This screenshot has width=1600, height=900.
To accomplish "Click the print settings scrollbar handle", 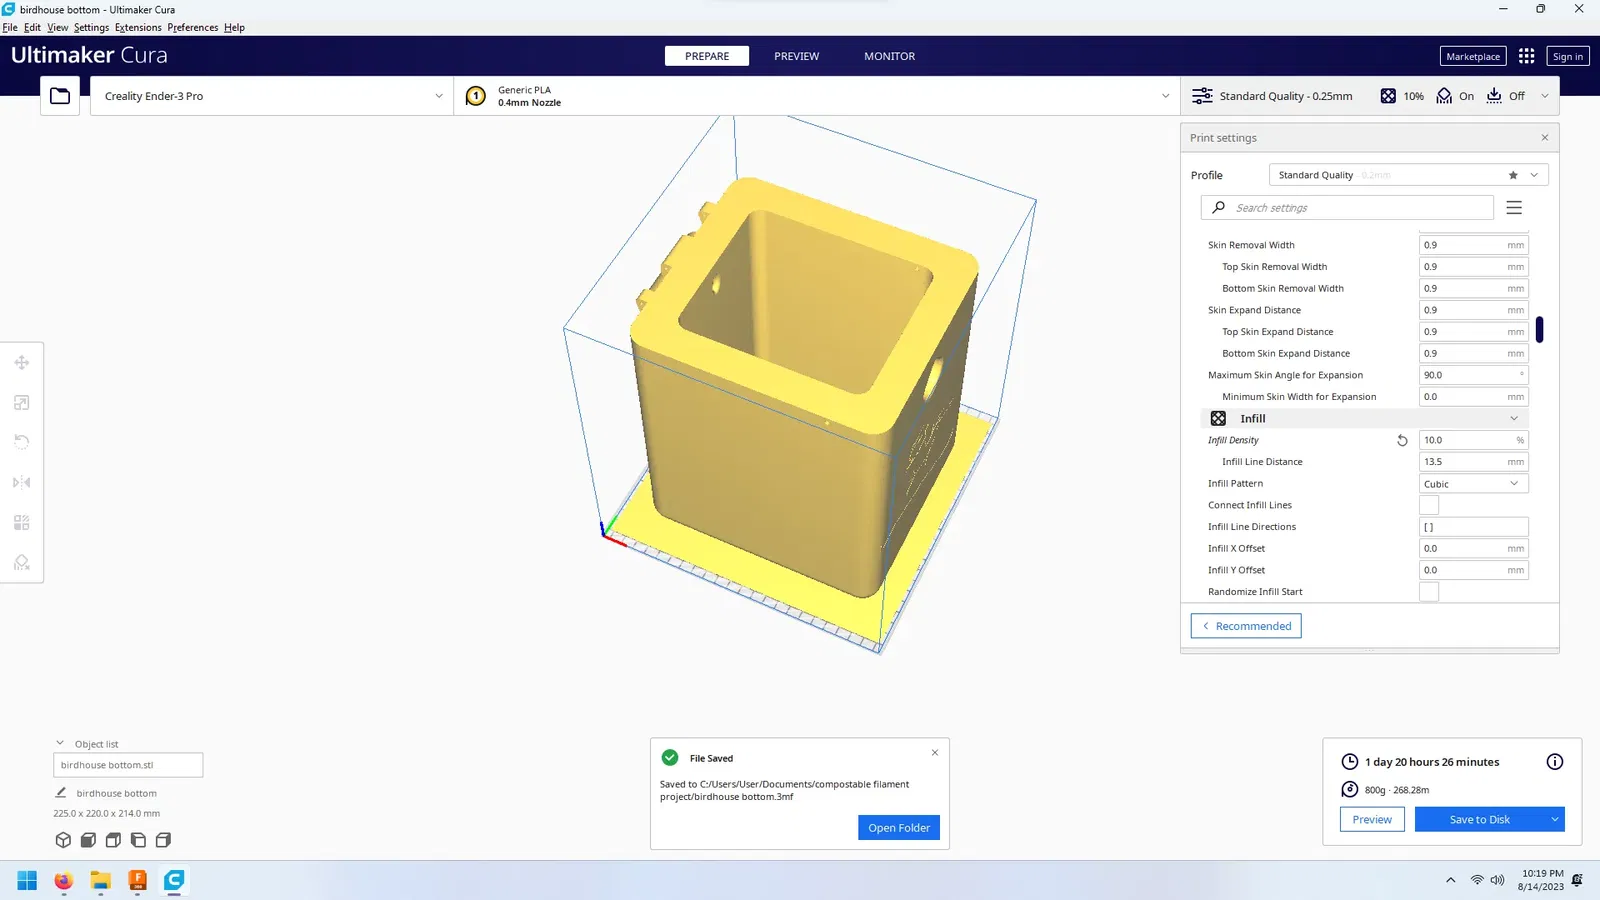I will click(1539, 329).
